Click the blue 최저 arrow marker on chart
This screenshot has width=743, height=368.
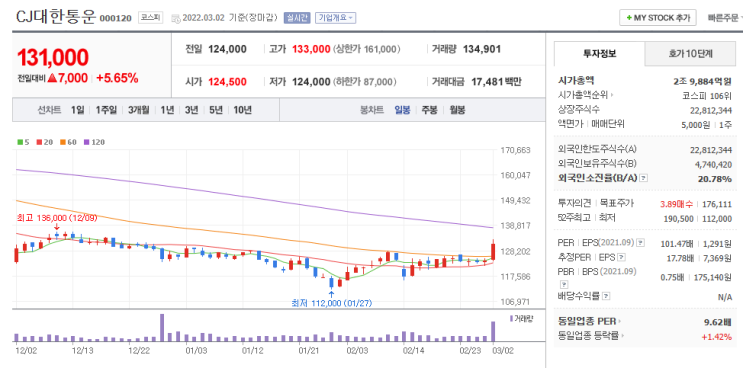pos(331,293)
